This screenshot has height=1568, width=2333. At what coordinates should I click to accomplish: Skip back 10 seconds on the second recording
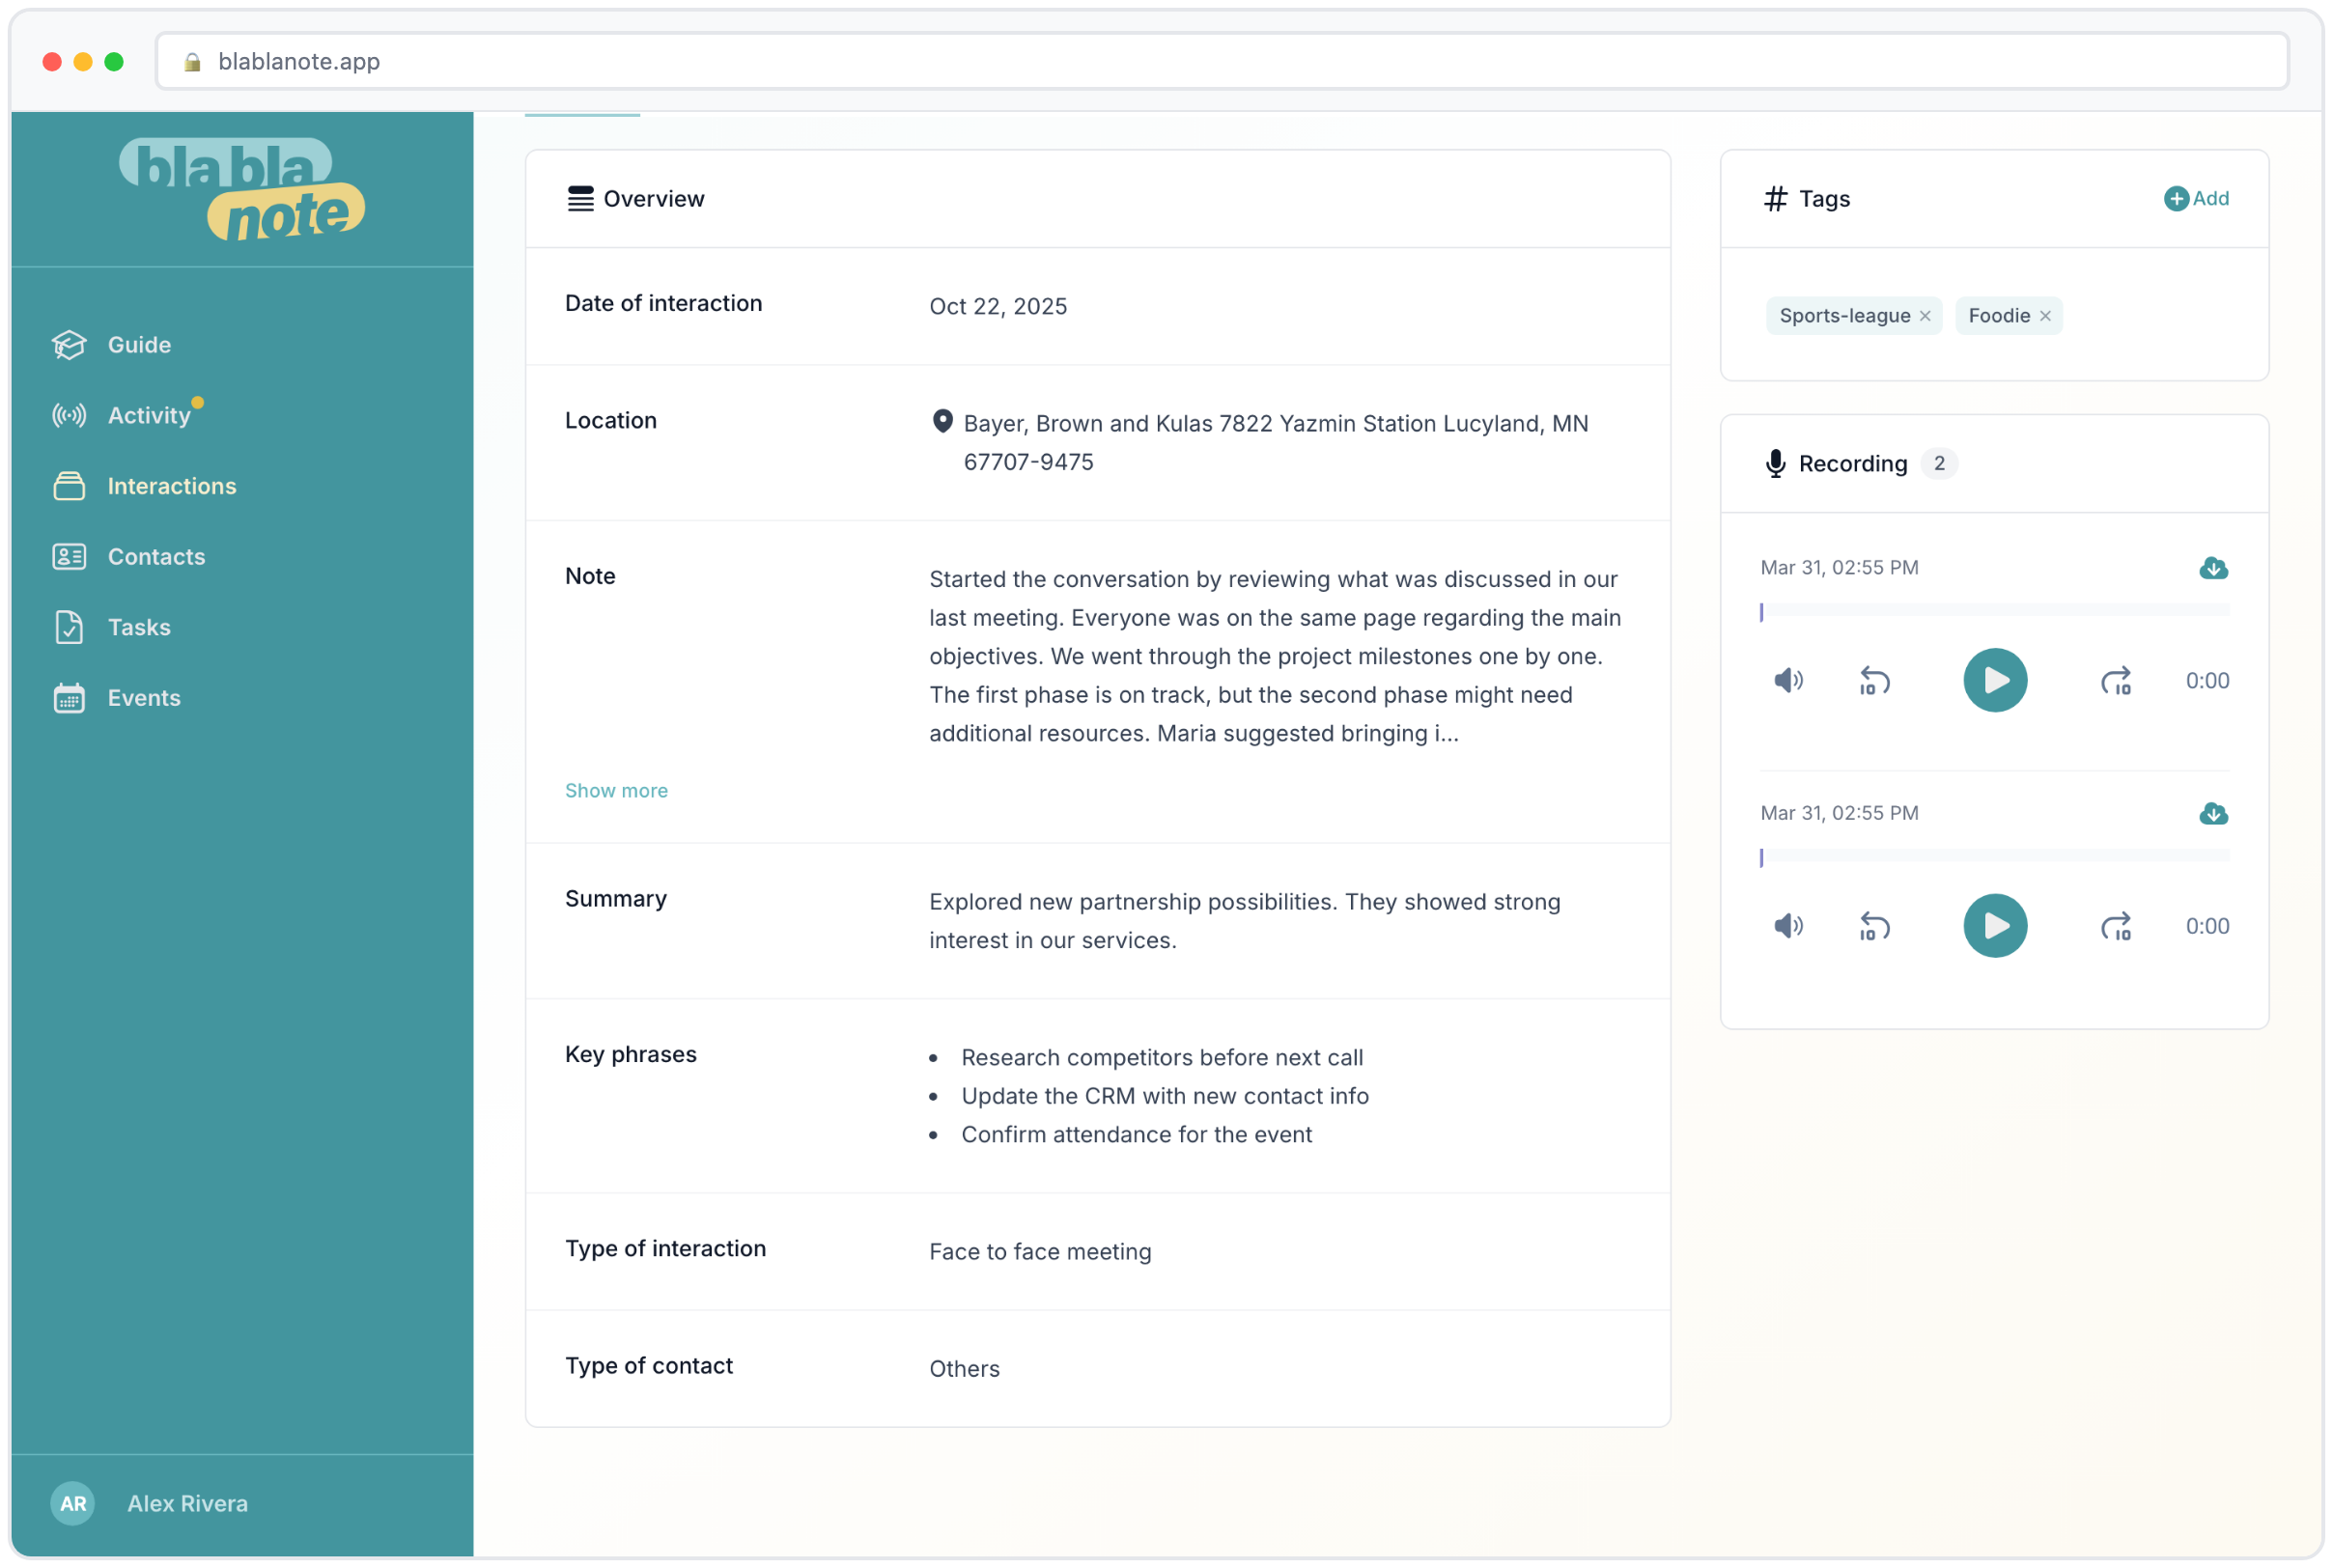click(1874, 926)
